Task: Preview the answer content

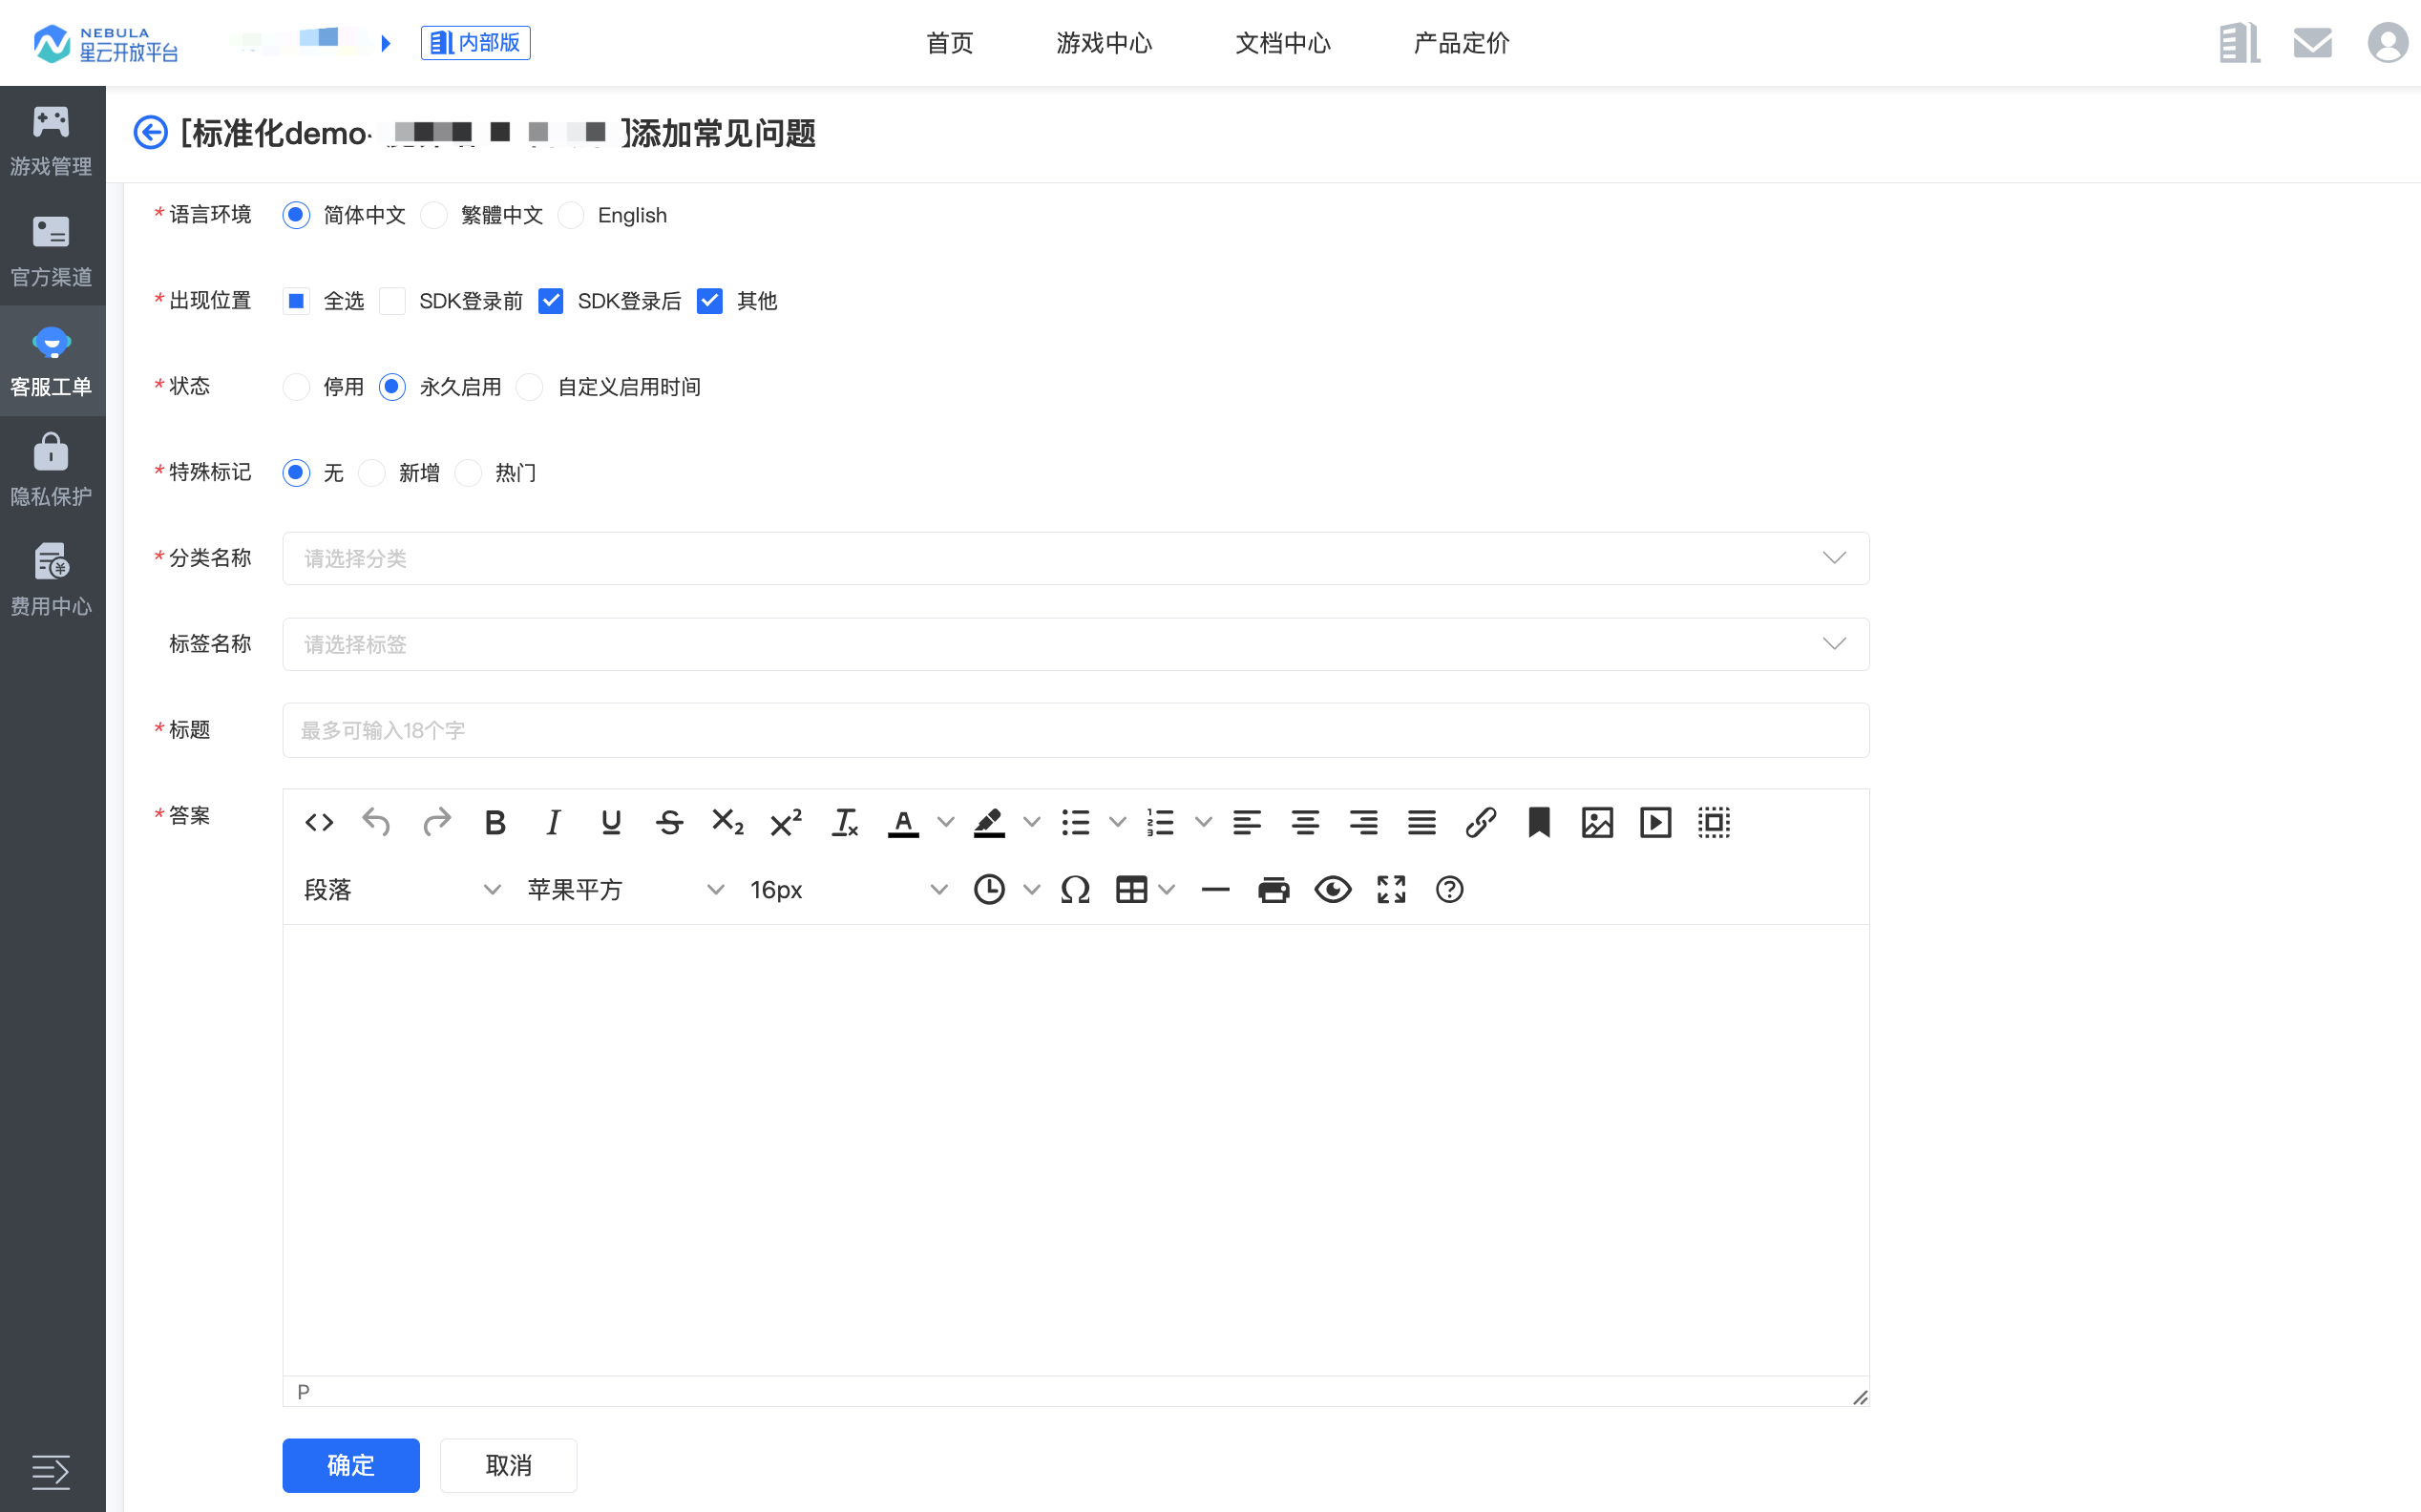Action: tap(1332, 889)
